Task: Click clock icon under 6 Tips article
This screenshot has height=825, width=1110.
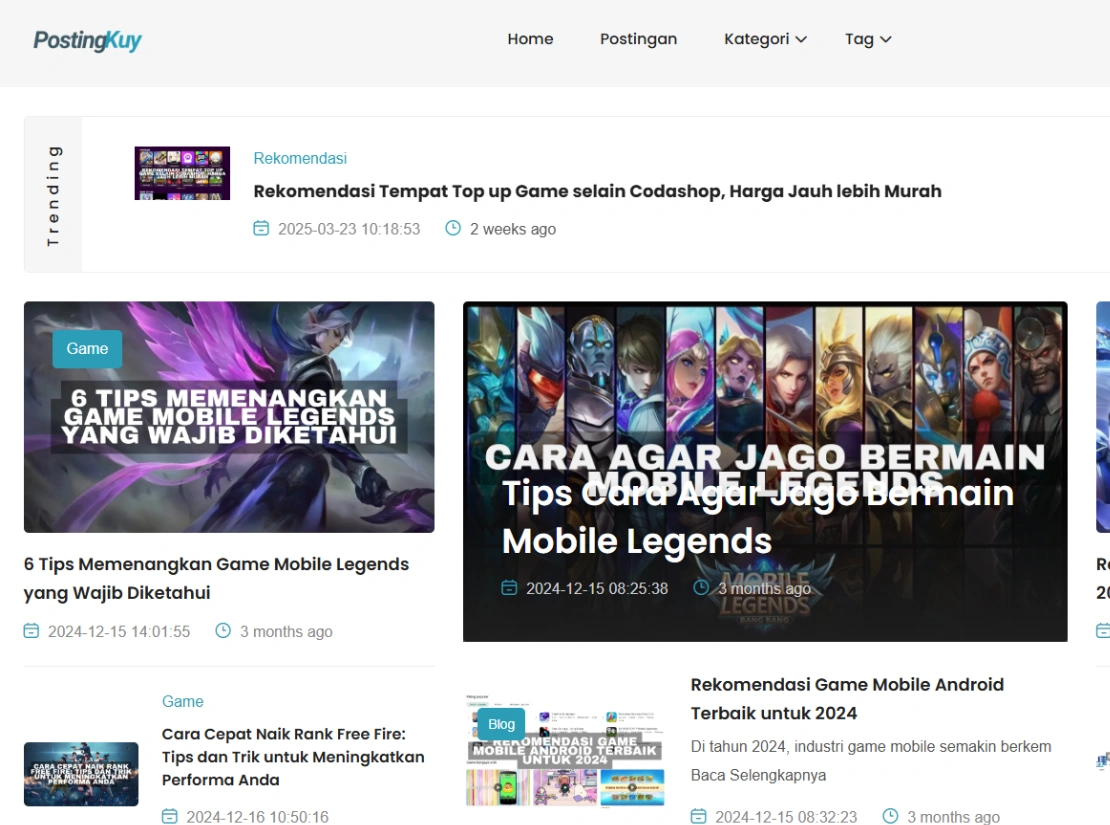Action: (223, 631)
